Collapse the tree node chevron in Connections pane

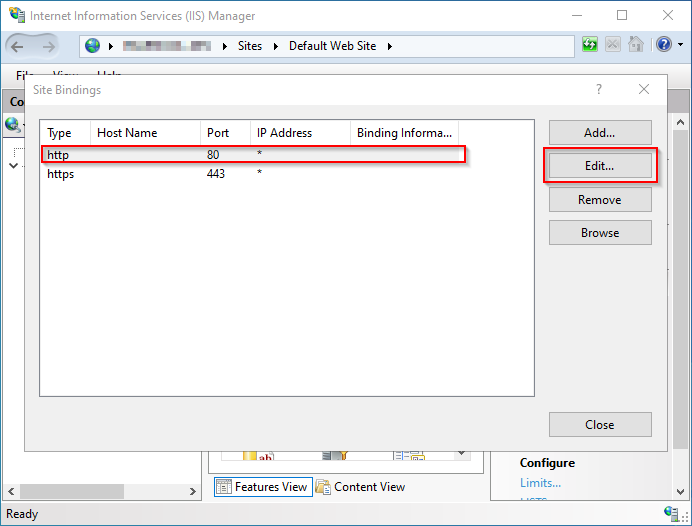(x=14, y=165)
